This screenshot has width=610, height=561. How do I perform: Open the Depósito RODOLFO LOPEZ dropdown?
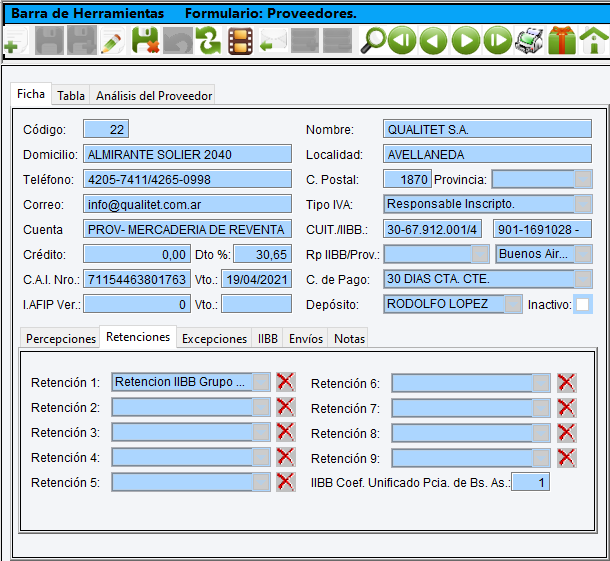click(513, 304)
